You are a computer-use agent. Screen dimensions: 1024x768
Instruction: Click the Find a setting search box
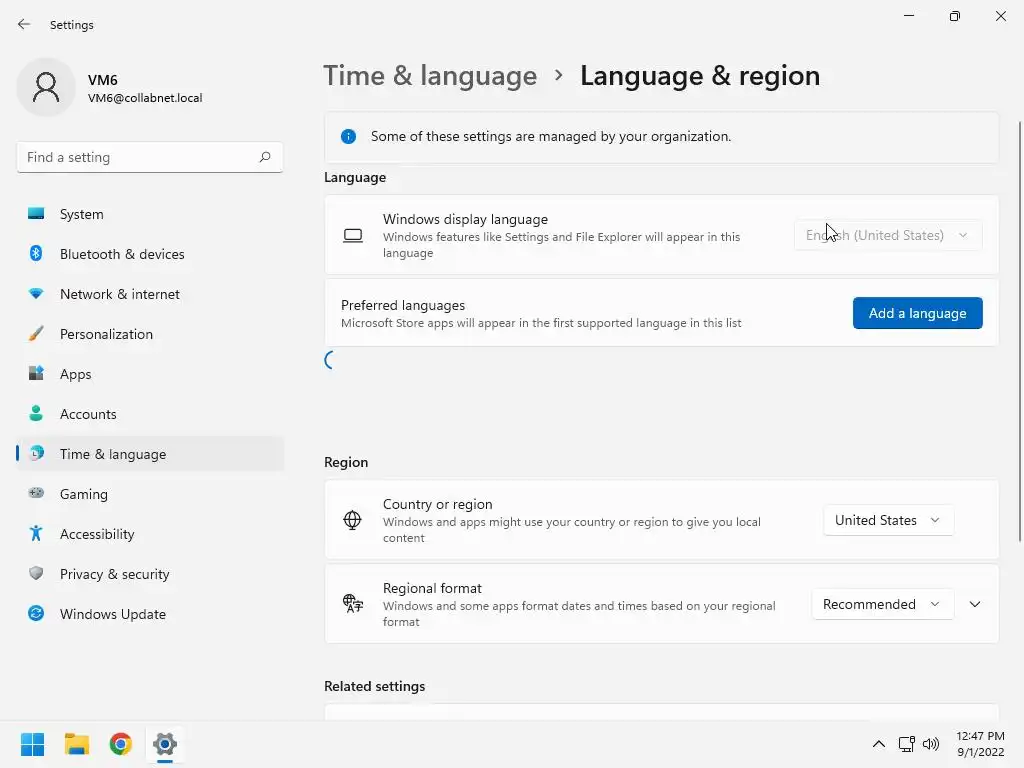[150, 157]
